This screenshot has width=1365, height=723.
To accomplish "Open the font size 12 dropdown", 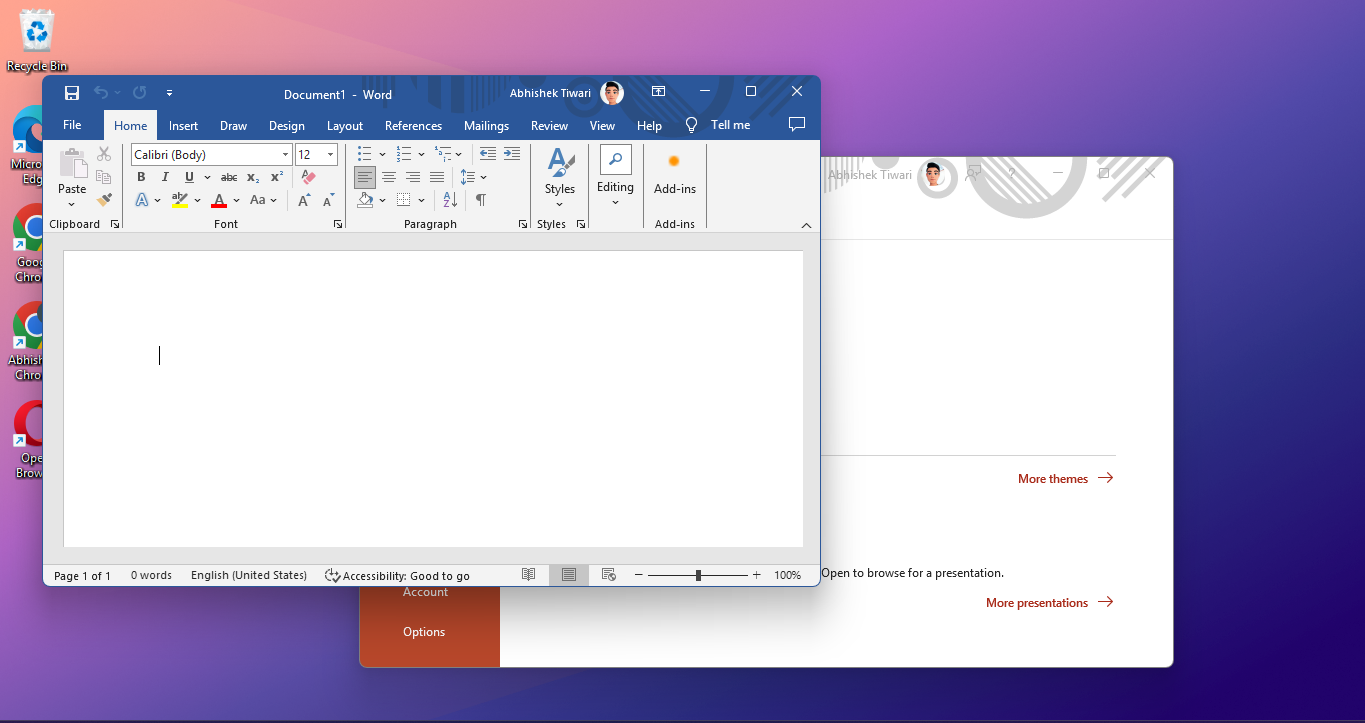I will (331, 154).
